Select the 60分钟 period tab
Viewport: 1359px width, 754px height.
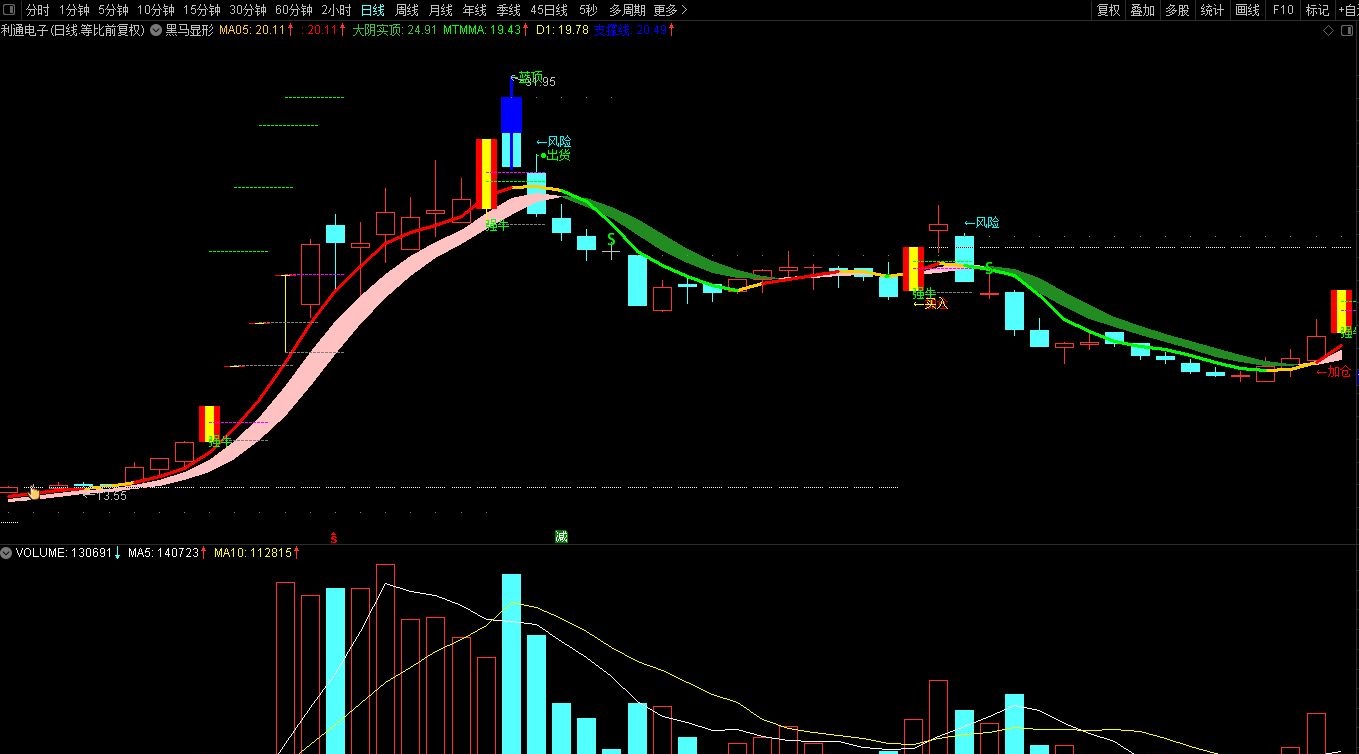pos(293,10)
